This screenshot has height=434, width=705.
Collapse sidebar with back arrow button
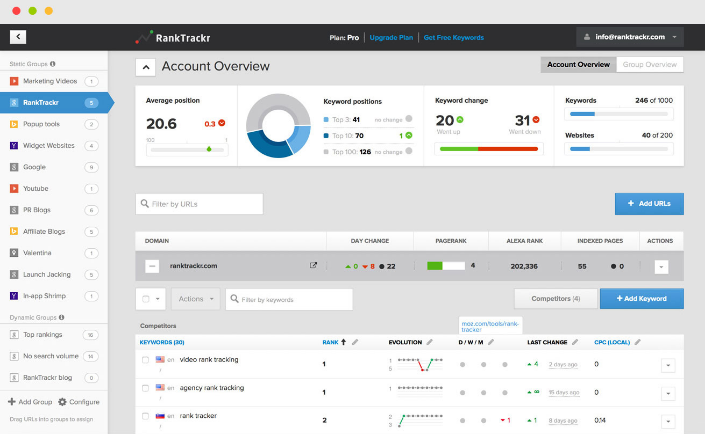pyautogui.click(x=18, y=37)
